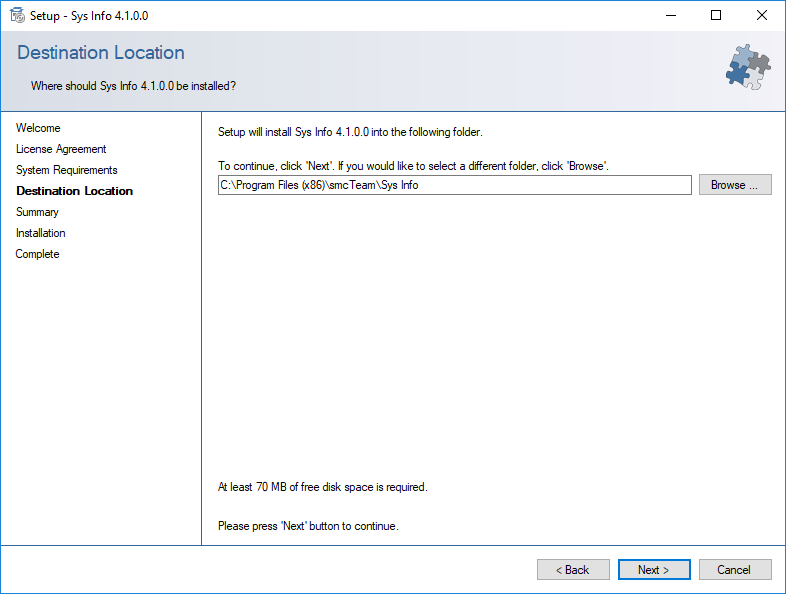The width and height of the screenshot is (786, 594).
Task: Close the setup window
Action: (x=761, y=16)
